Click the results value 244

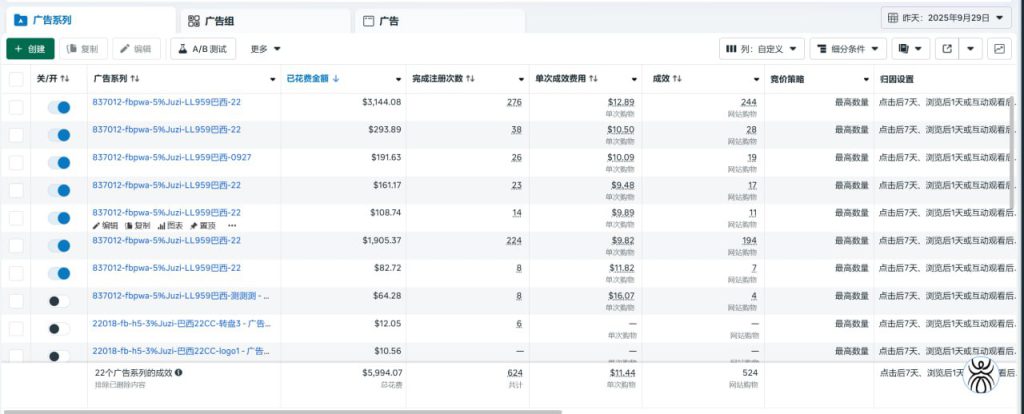tap(748, 102)
